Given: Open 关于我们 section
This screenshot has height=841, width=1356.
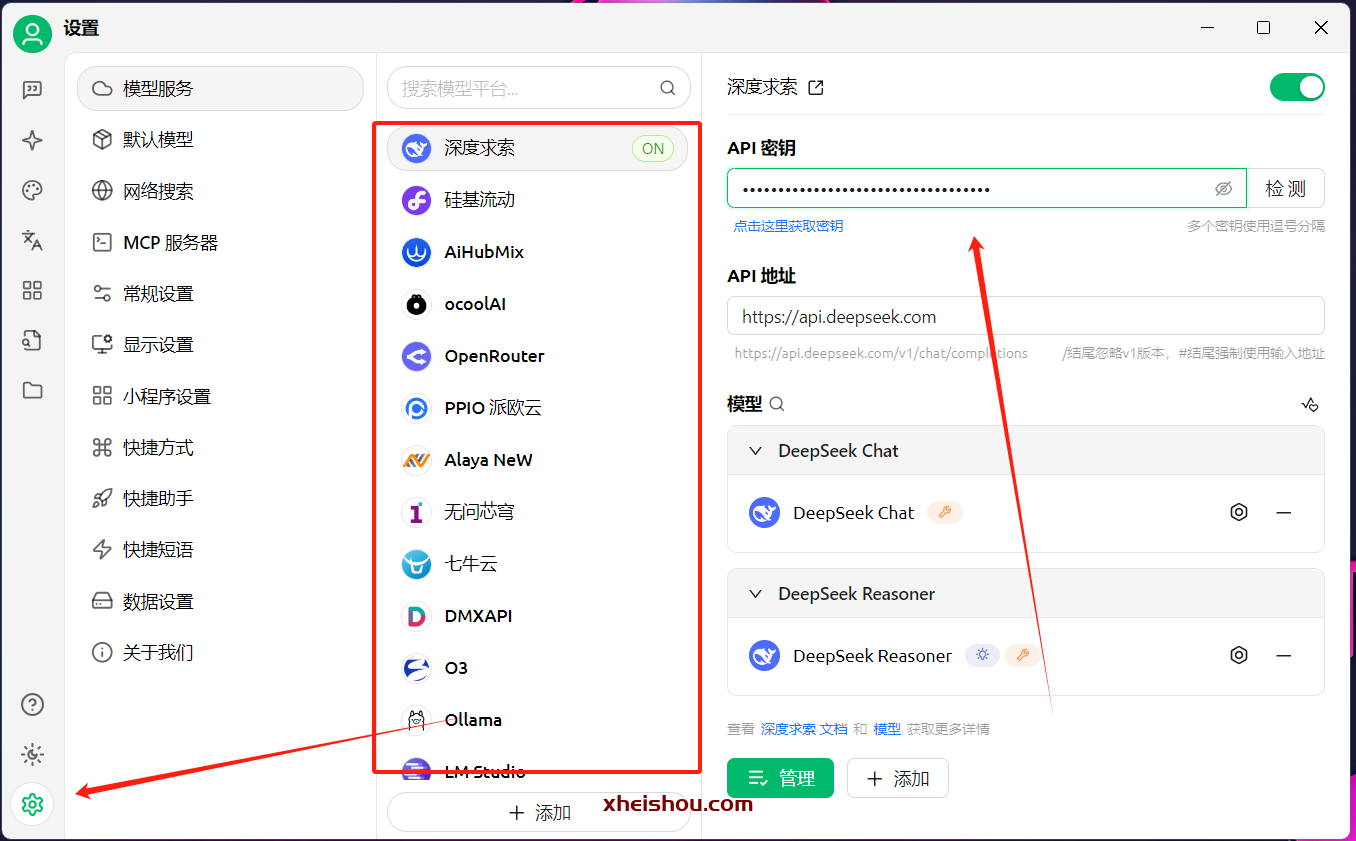Looking at the screenshot, I should coord(220,652).
